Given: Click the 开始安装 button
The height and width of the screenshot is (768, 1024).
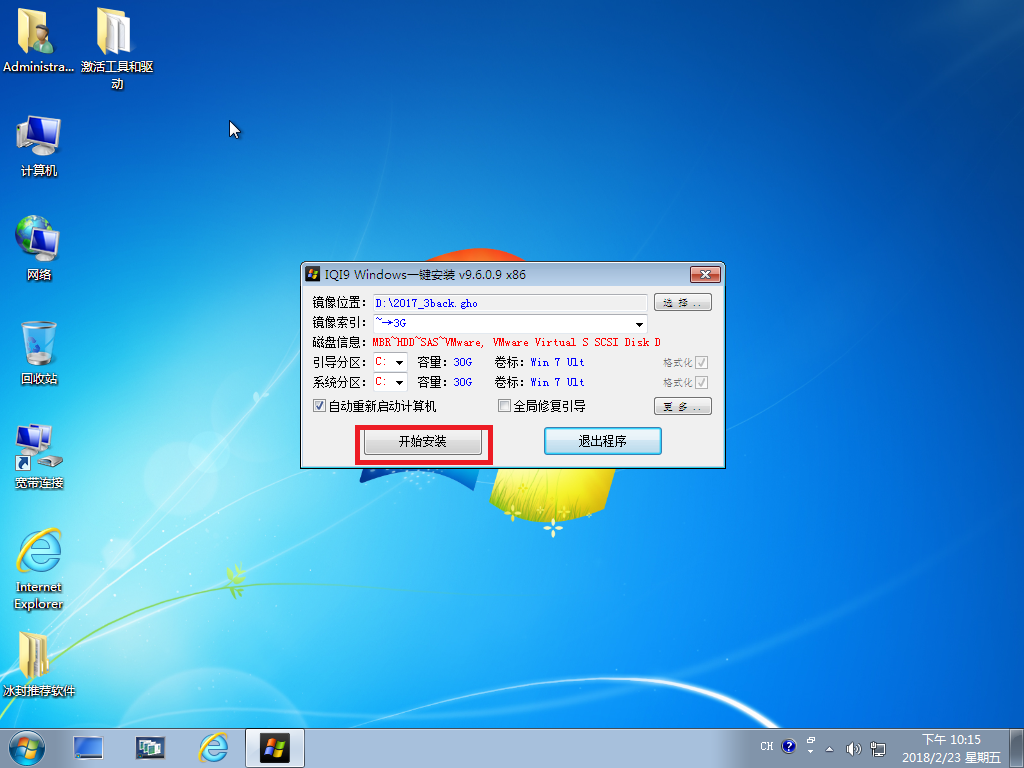Looking at the screenshot, I should (423, 441).
